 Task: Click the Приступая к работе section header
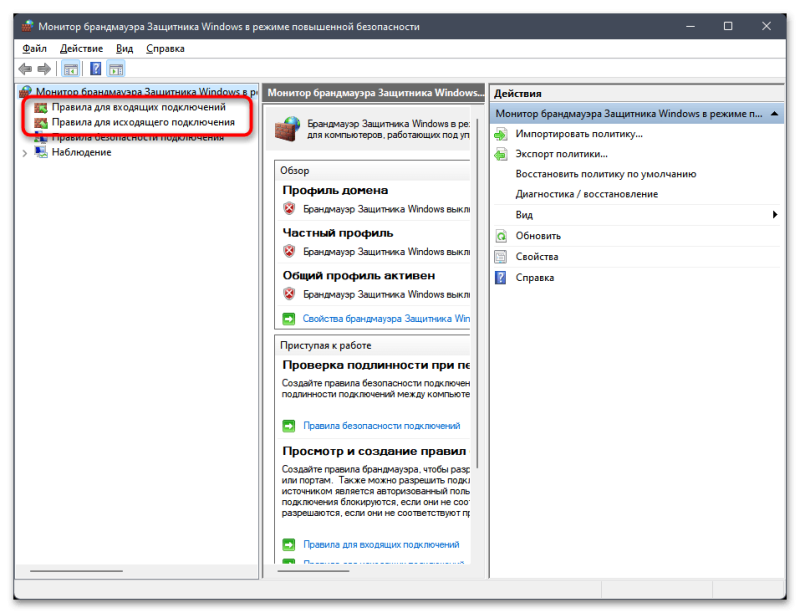[x=372, y=346]
